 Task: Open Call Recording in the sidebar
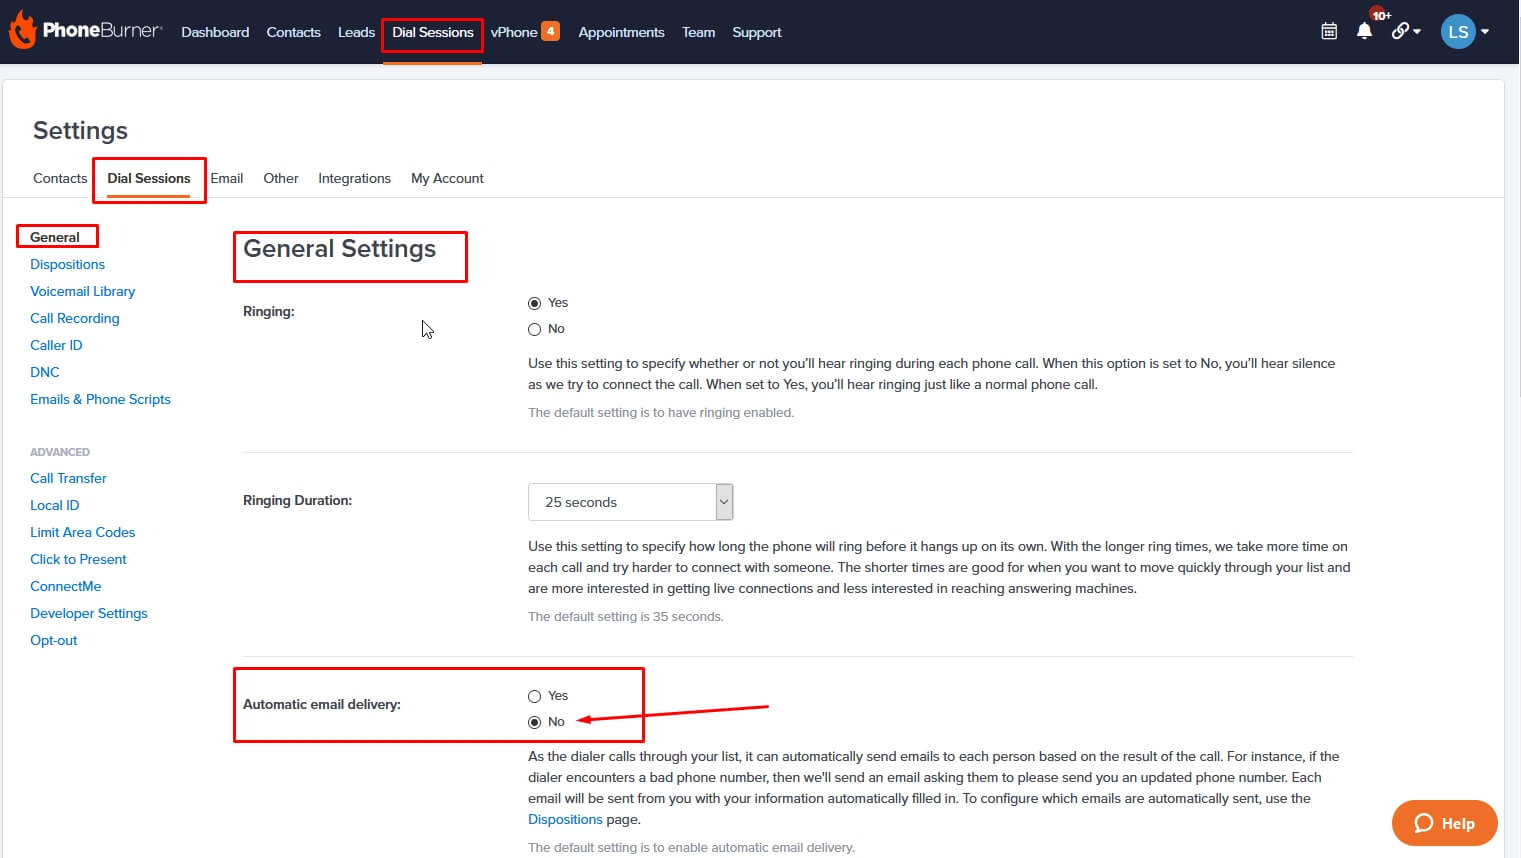click(x=75, y=318)
